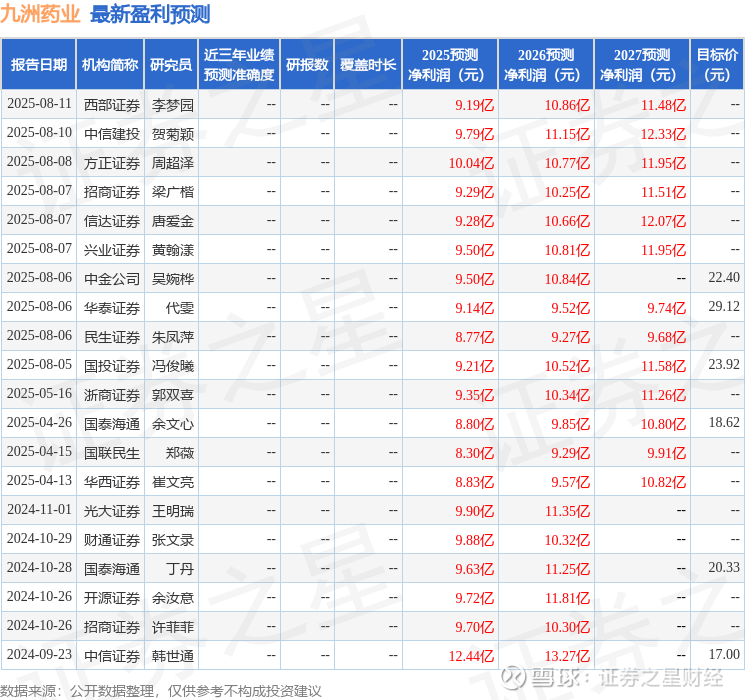Image resolution: width=745 pixels, height=700 pixels.
Task: Click institution cell 中信证券
Action: click(x=112, y=656)
